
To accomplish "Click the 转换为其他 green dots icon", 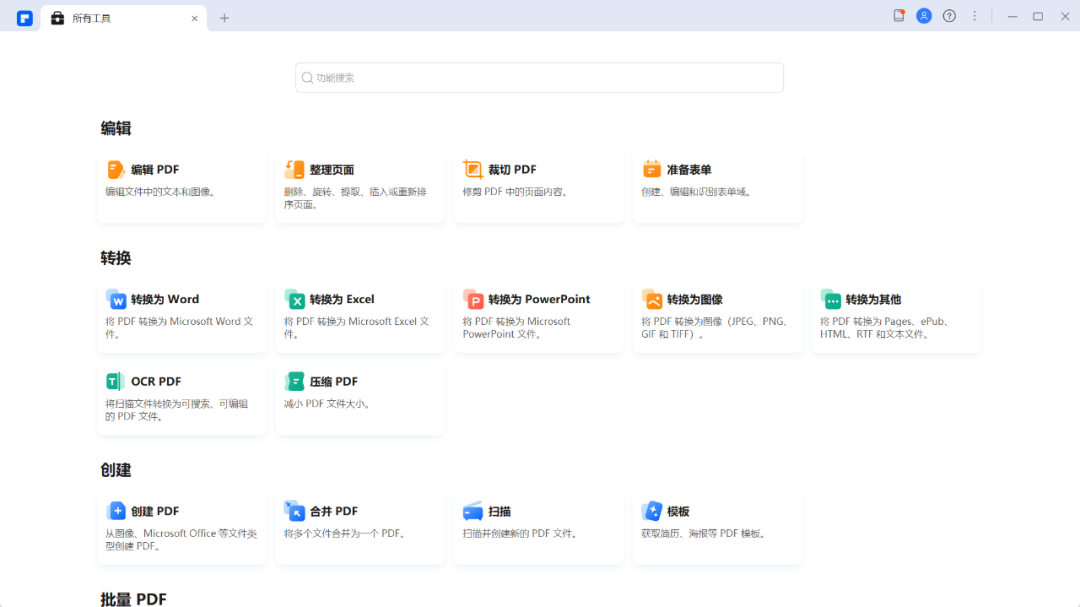I will tap(831, 299).
